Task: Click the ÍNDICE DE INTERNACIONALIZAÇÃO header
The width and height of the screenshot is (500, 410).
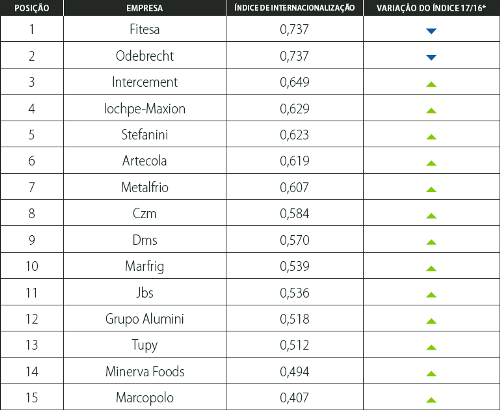Action: (x=295, y=8)
